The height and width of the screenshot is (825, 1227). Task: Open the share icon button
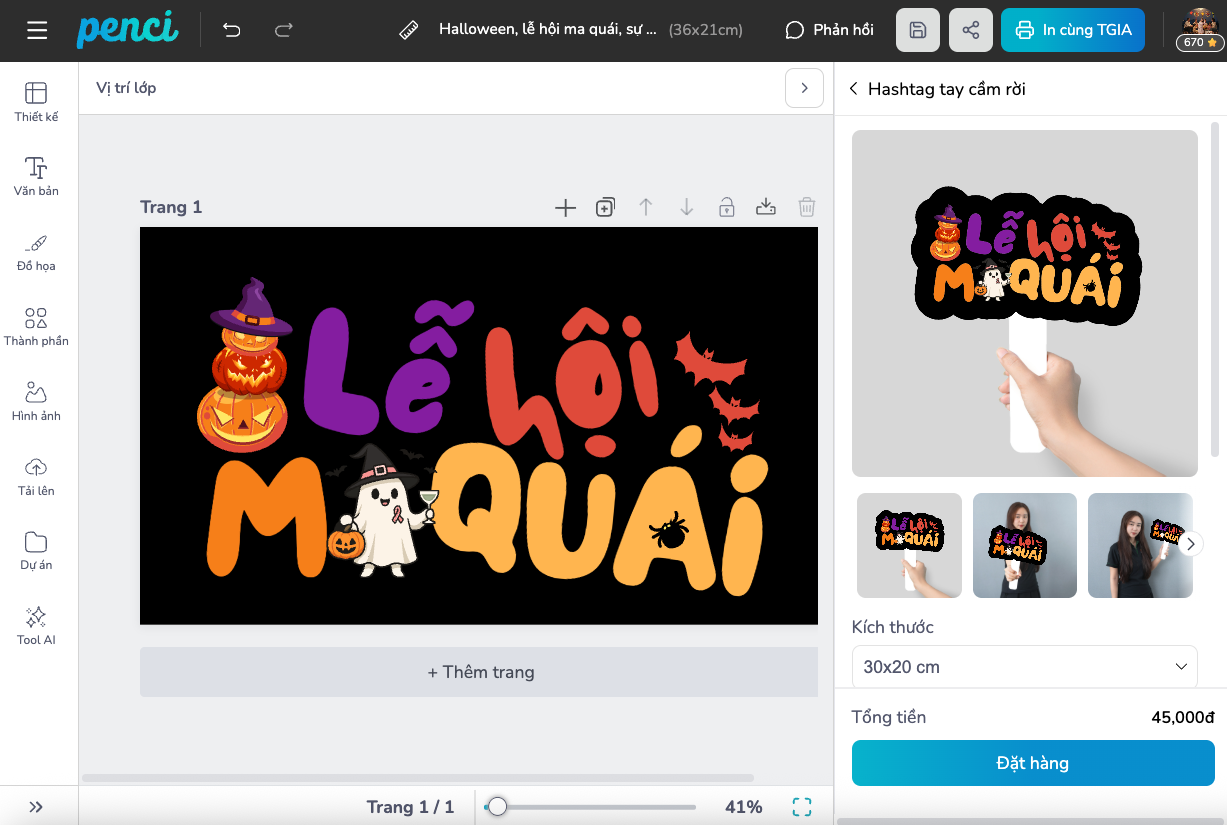pos(970,30)
